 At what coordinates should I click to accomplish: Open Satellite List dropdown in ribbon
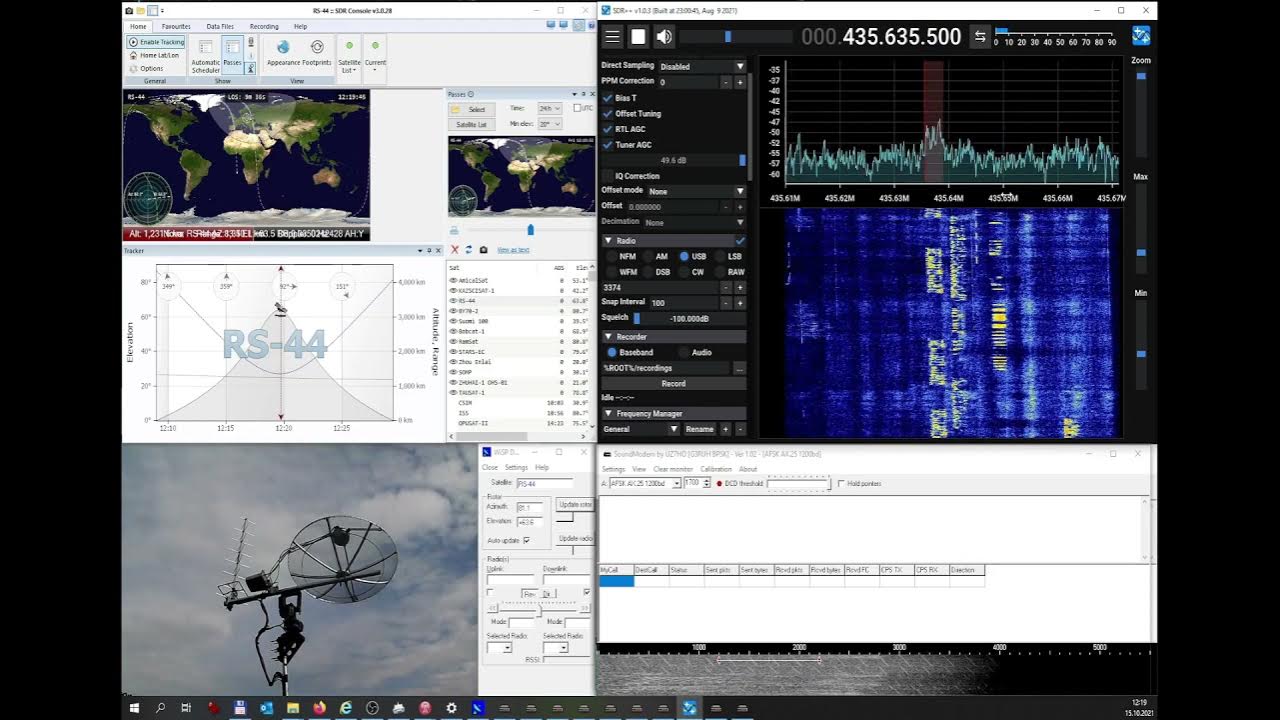pyautogui.click(x=349, y=56)
